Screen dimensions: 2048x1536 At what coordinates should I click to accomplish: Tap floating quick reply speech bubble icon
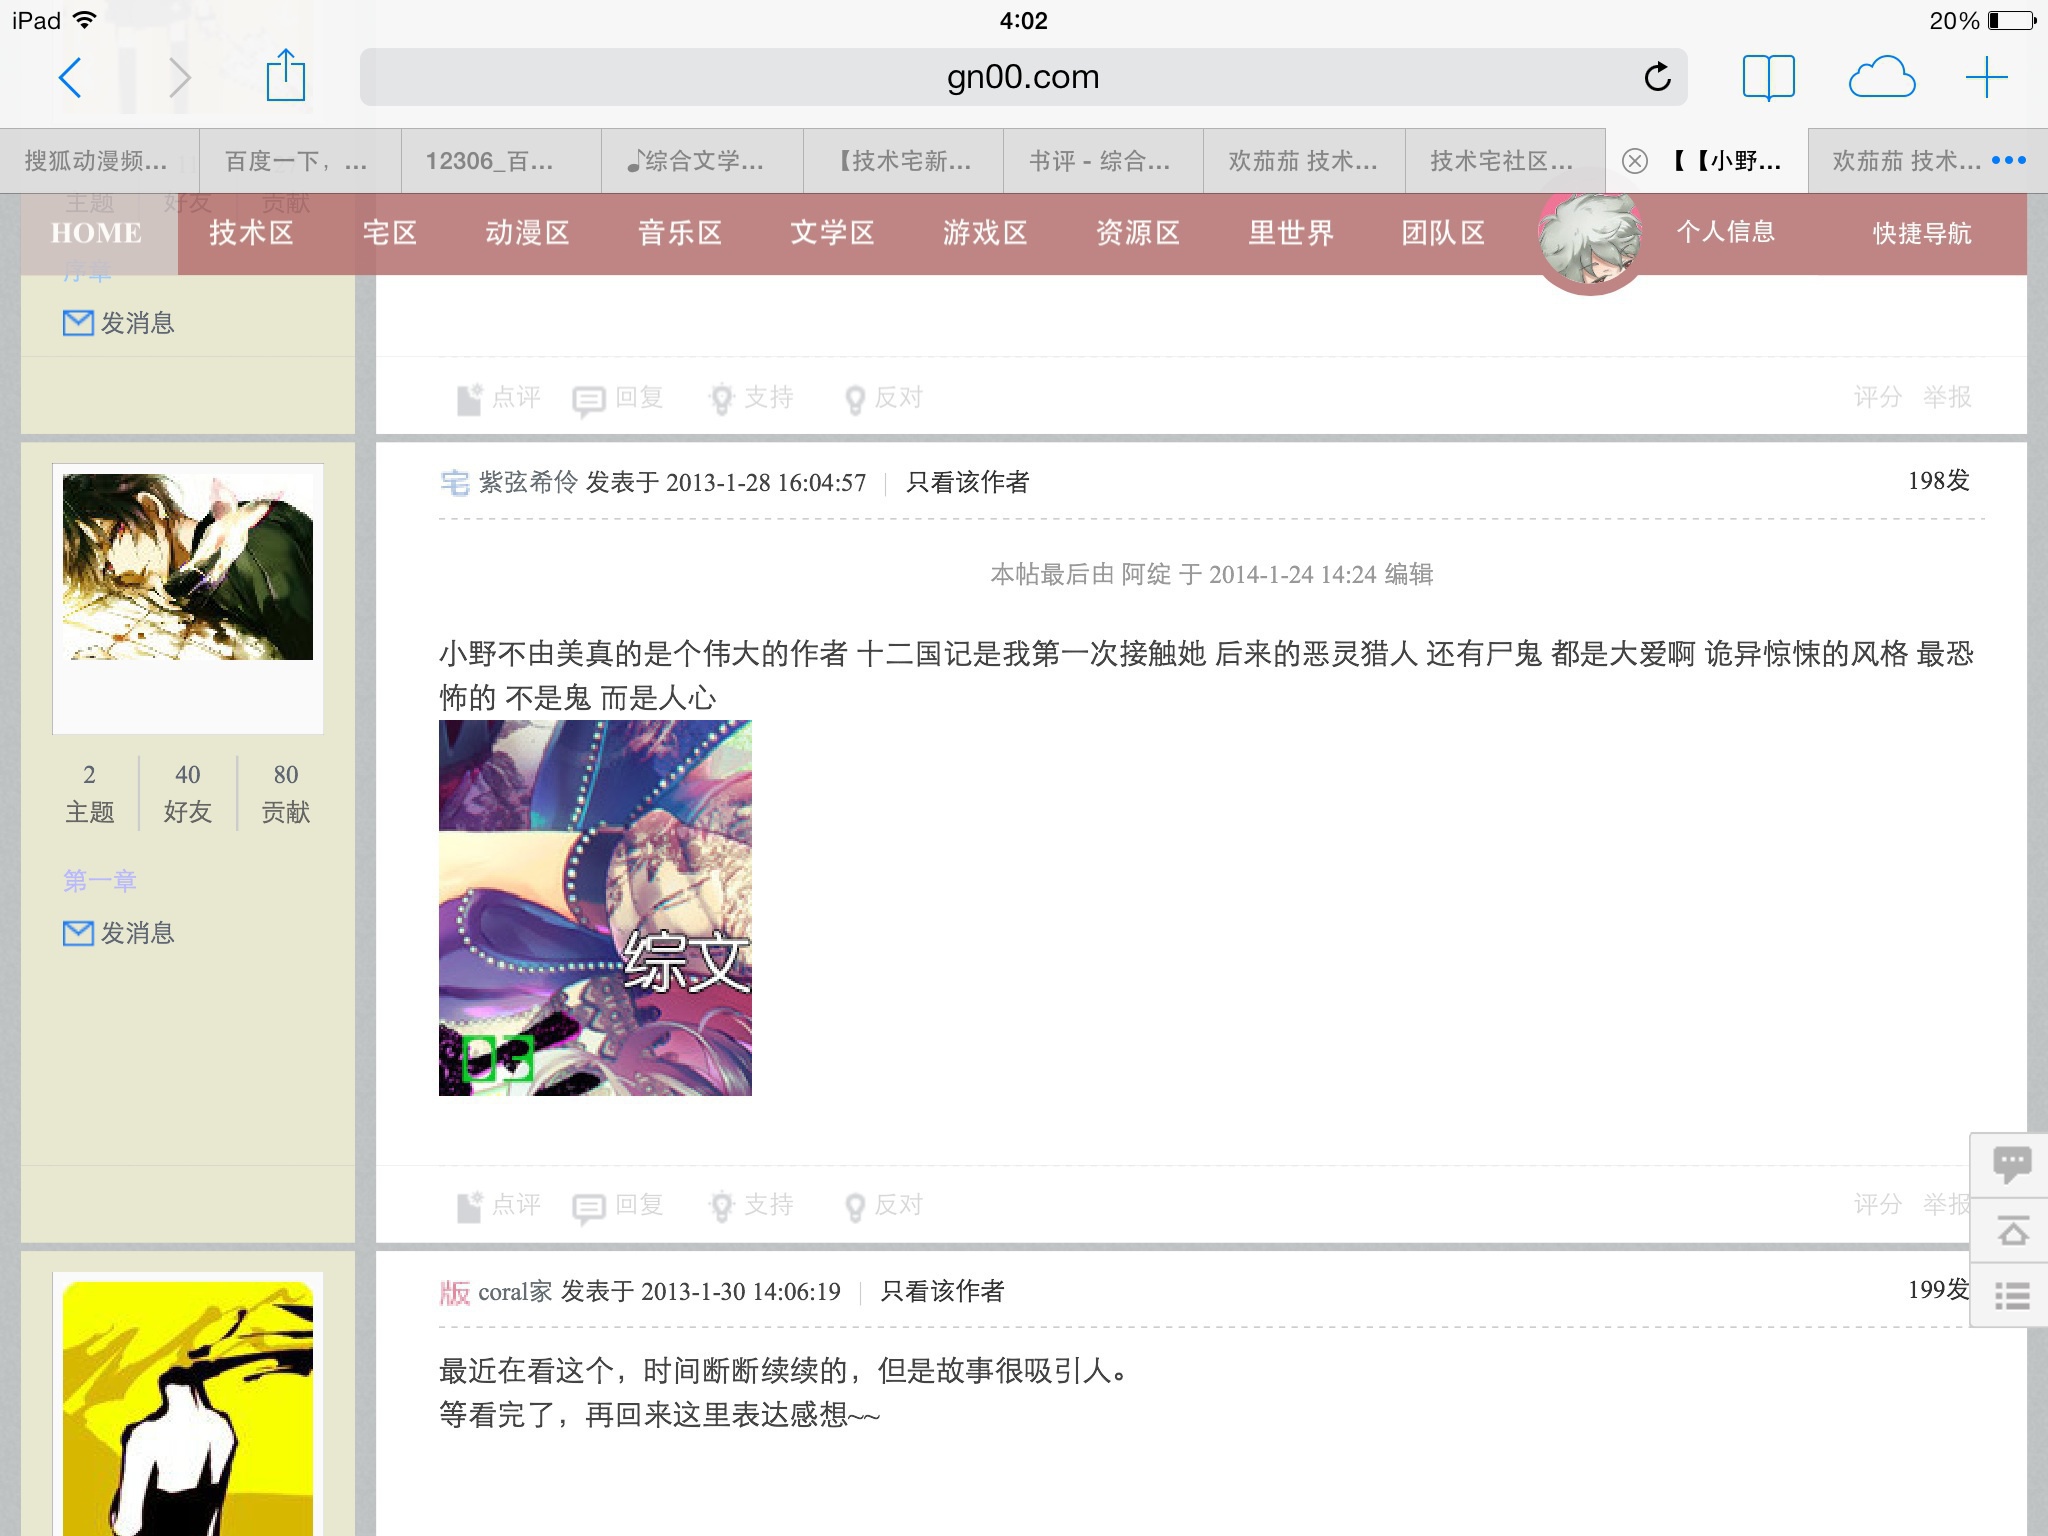2011,1164
